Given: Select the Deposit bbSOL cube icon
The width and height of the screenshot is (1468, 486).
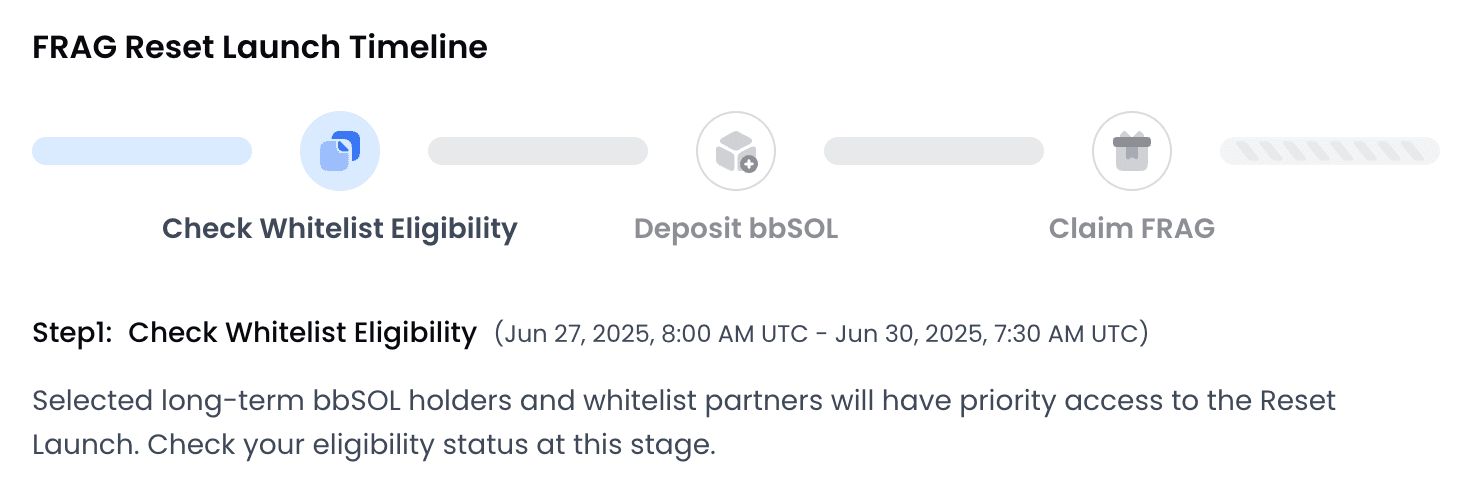Looking at the screenshot, I should (736, 151).
